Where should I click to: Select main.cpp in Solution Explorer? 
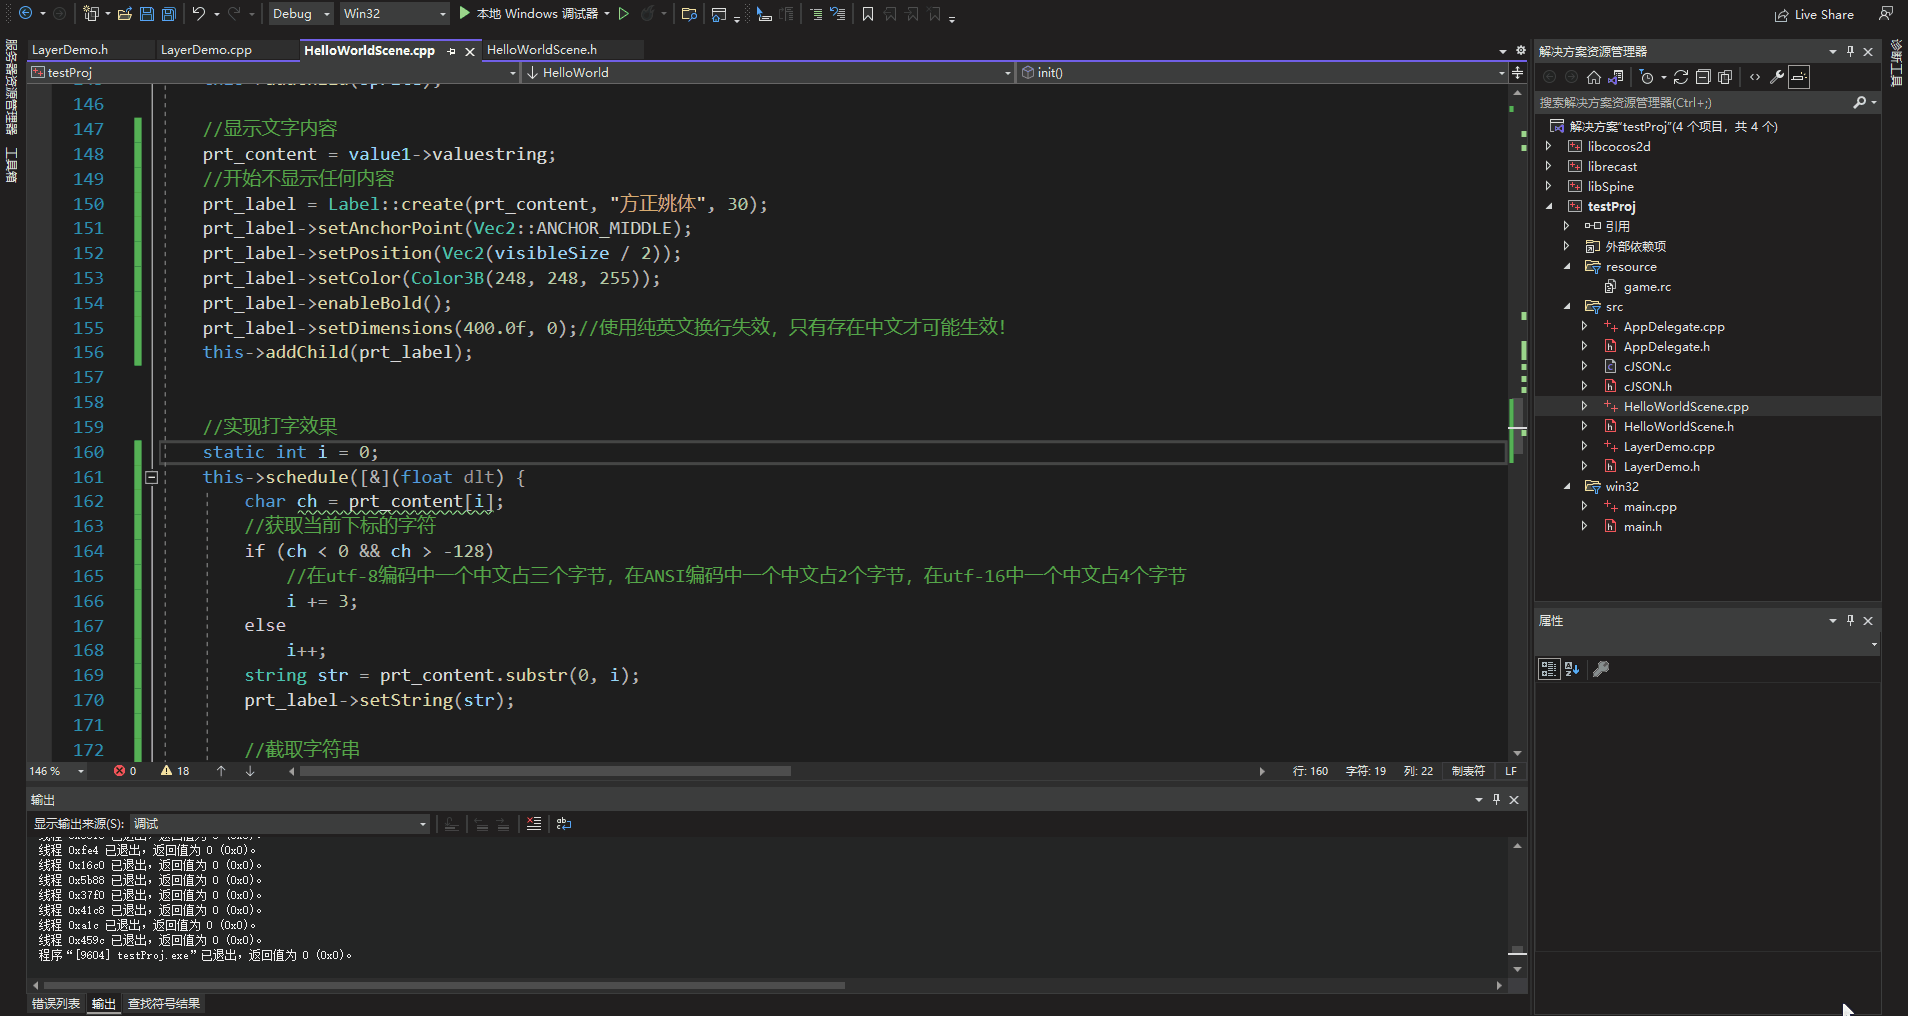coord(1650,506)
